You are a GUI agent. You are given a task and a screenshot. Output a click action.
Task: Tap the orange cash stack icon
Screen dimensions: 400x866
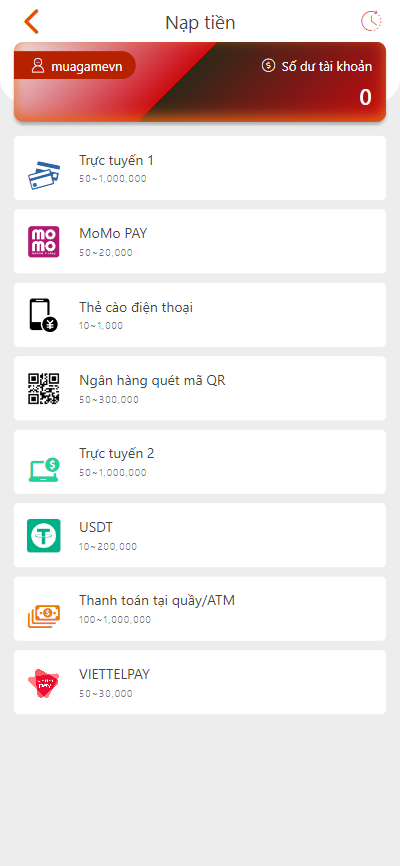pos(44,616)
